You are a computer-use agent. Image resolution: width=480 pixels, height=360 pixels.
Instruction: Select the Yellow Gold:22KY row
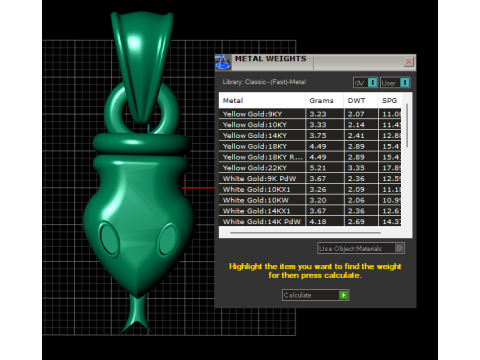[310, 168]
